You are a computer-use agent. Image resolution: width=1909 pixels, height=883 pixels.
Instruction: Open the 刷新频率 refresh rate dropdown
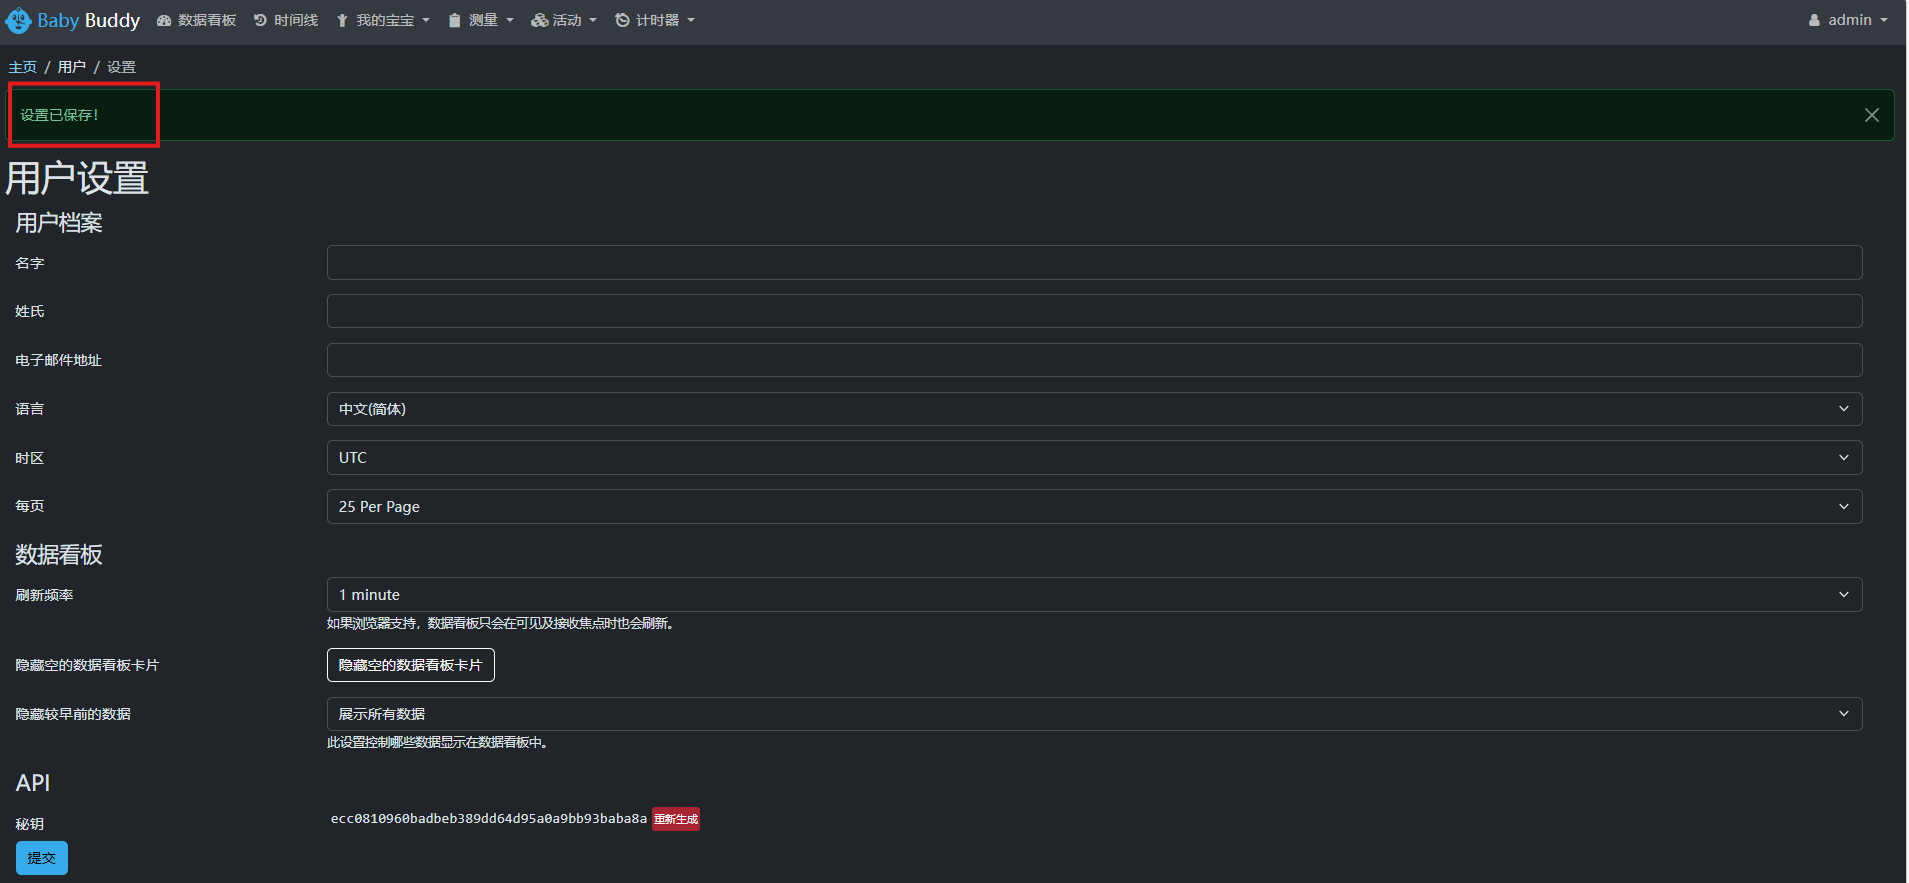click(1094, 595)
